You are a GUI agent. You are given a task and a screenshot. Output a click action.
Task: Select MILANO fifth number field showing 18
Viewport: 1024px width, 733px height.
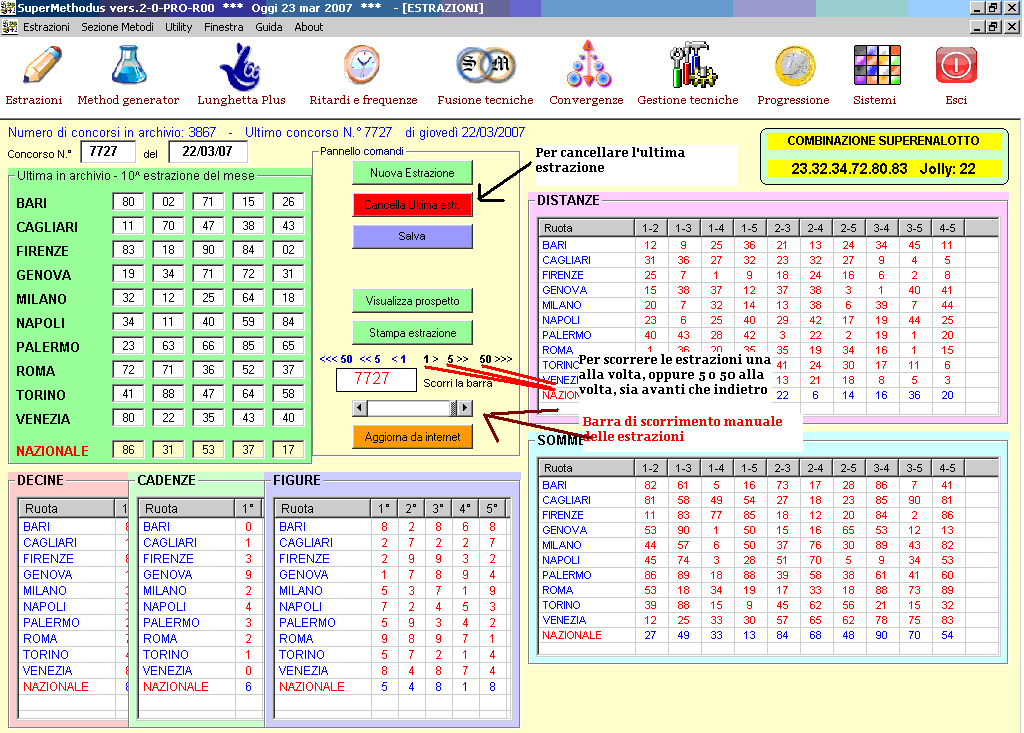tap(288, 298)
